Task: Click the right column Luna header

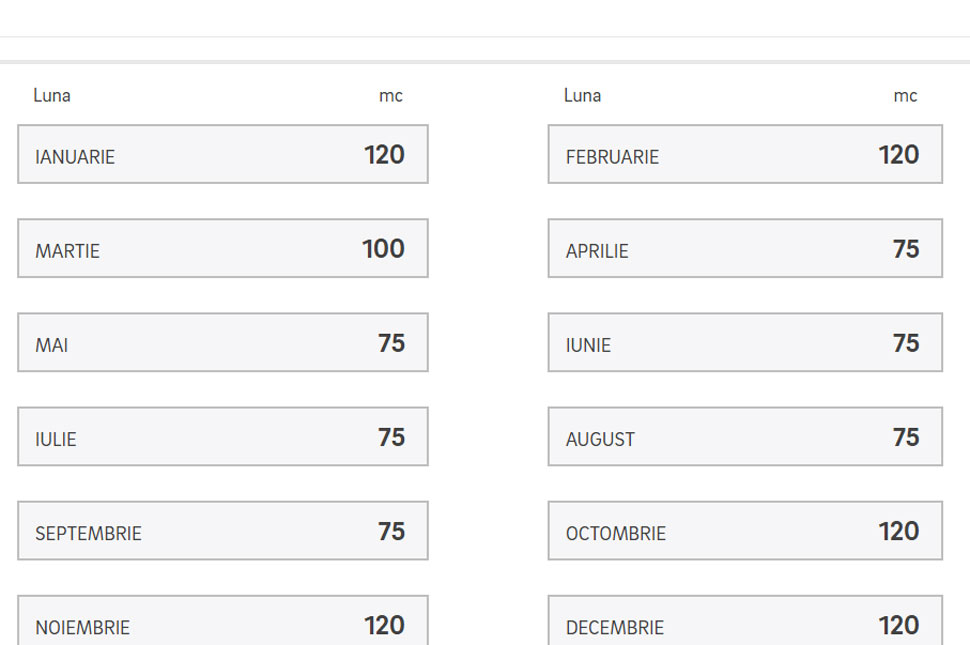Action: point(582,96)
